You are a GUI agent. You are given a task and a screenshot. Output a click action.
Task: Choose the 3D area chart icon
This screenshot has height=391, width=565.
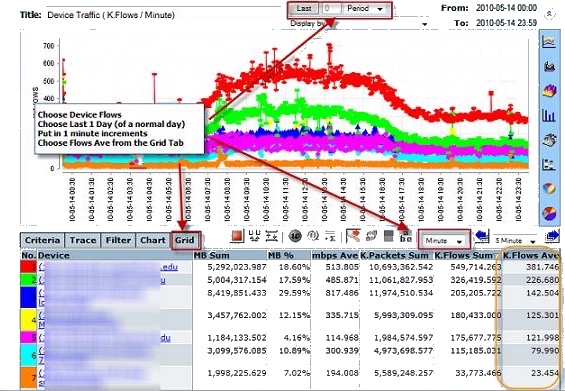(x=549, y=90)
